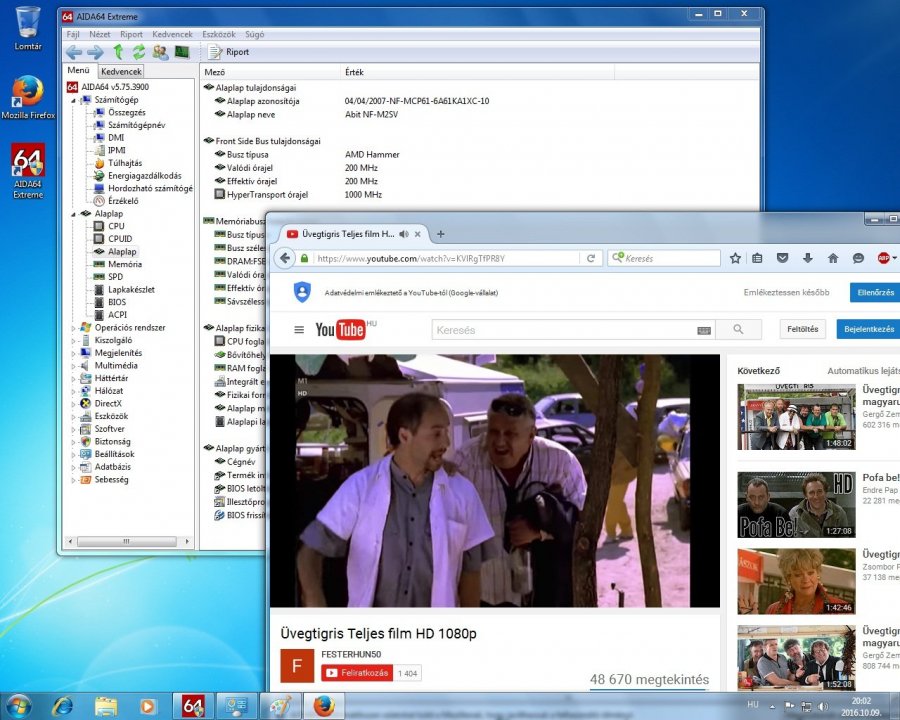
Task: Expand the DirectX tree node
Action: 73,404
